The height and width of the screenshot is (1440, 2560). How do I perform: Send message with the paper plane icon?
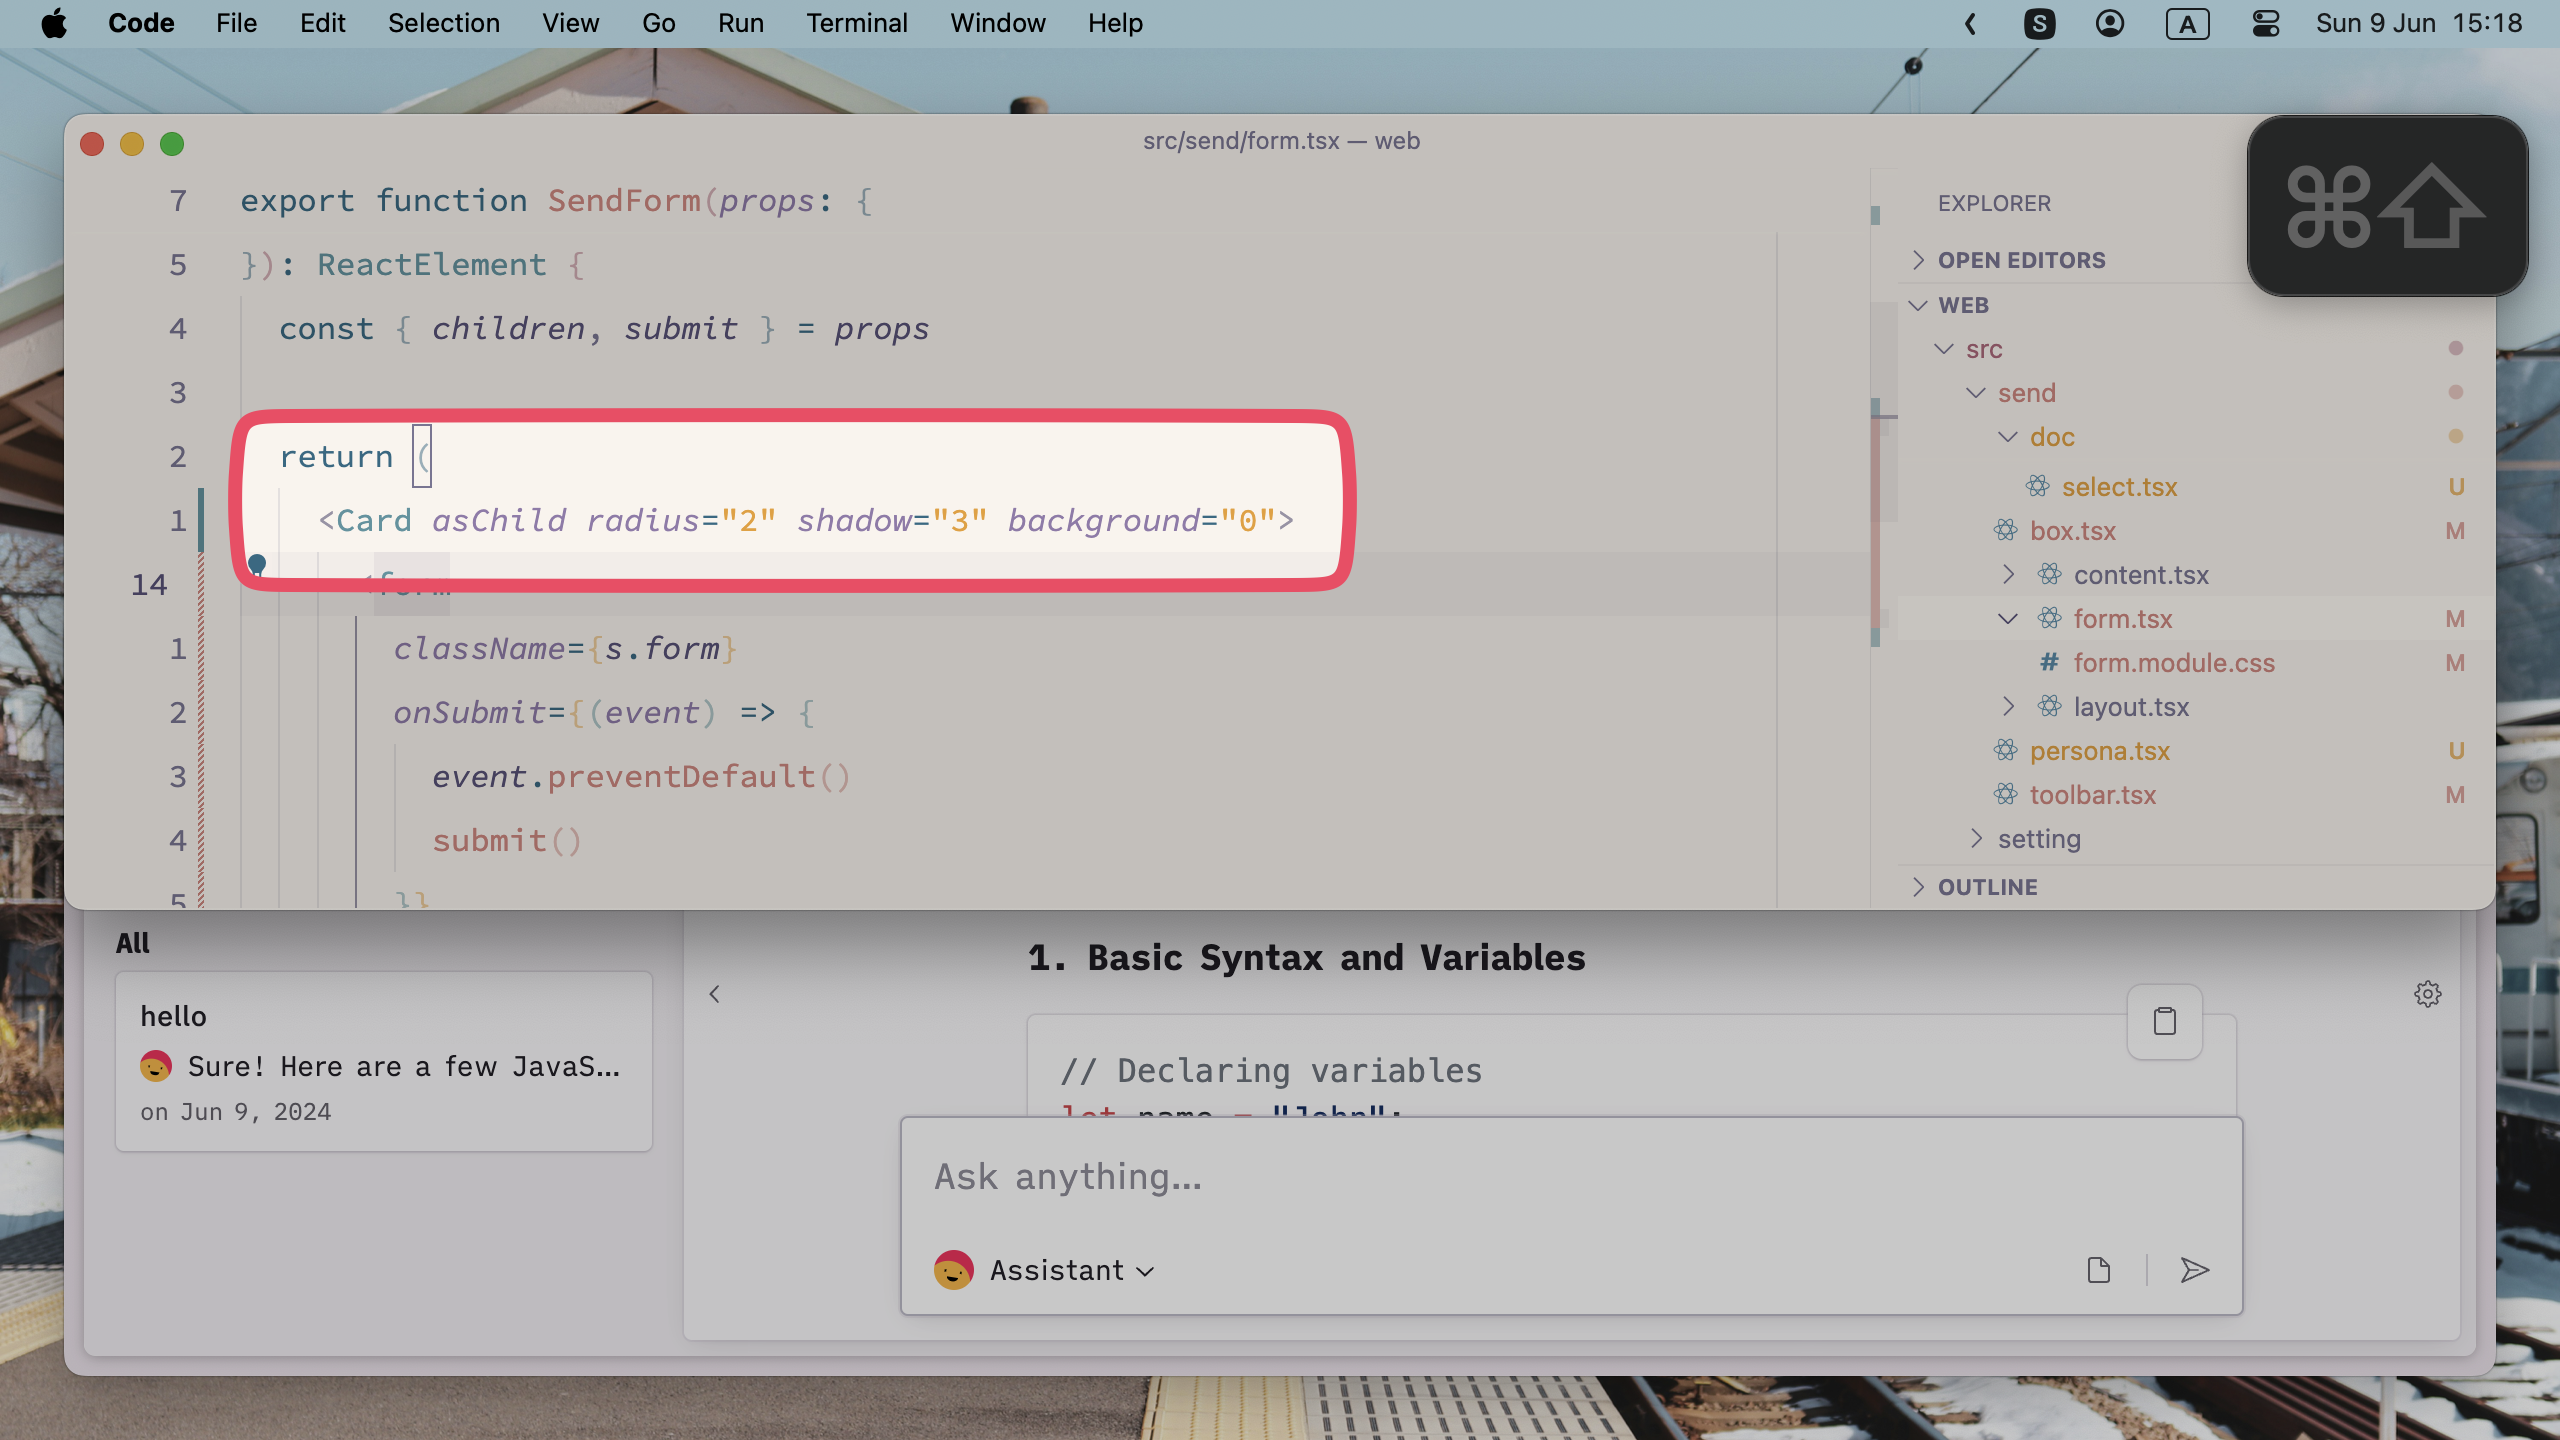coord(2194,1270)
